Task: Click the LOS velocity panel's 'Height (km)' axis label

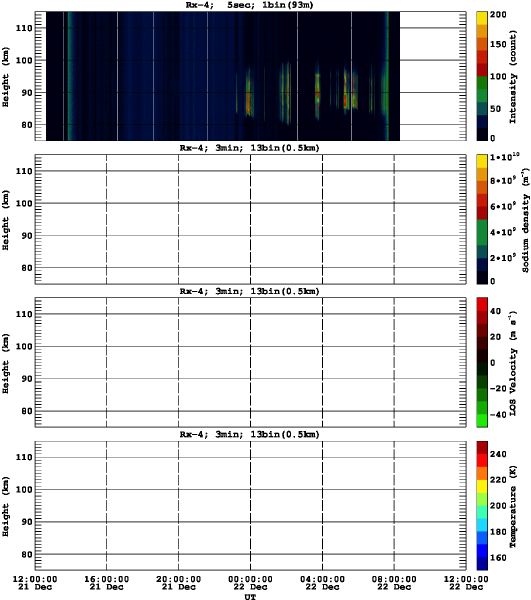Action: 5,363
